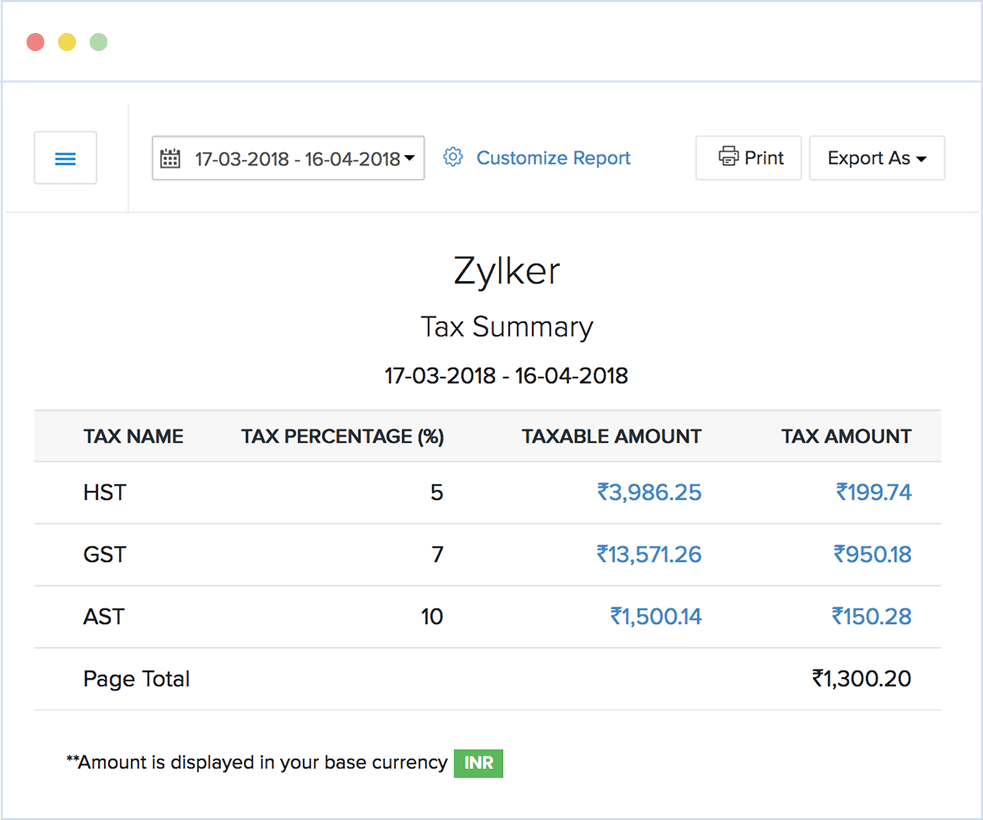
Task: View GST tax amount ₹950.18 details
Action: [872, 554]
